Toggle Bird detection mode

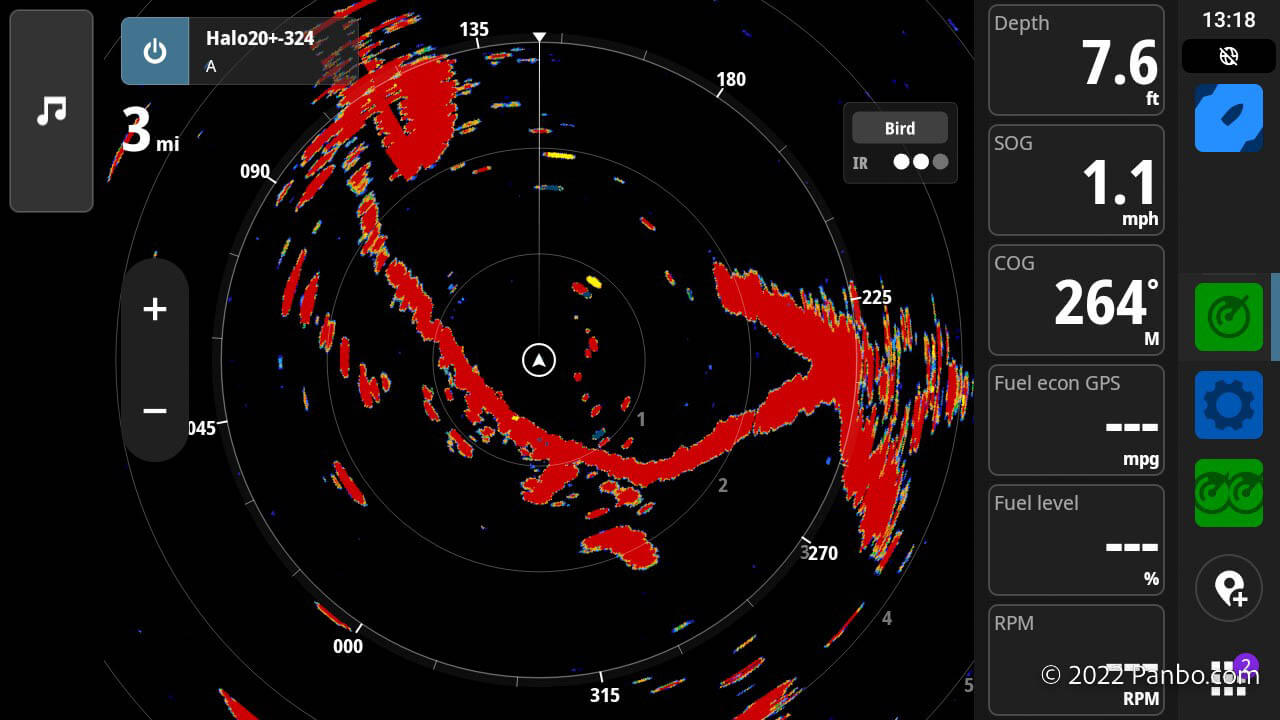pyautogui.click(x=898, y=127)
